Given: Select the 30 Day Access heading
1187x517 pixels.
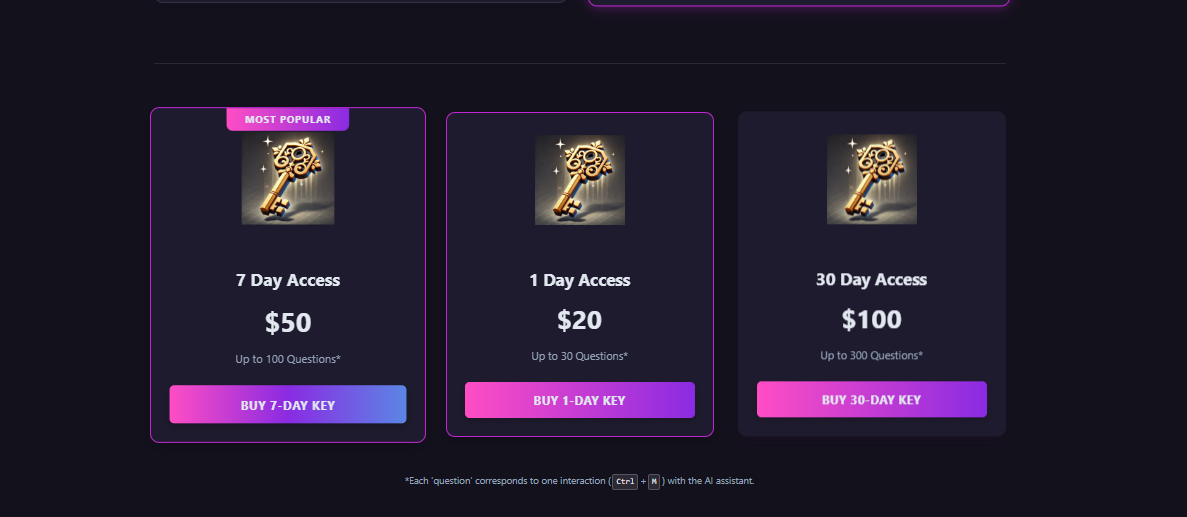Looking at the screenshot, I should (872, 280).
